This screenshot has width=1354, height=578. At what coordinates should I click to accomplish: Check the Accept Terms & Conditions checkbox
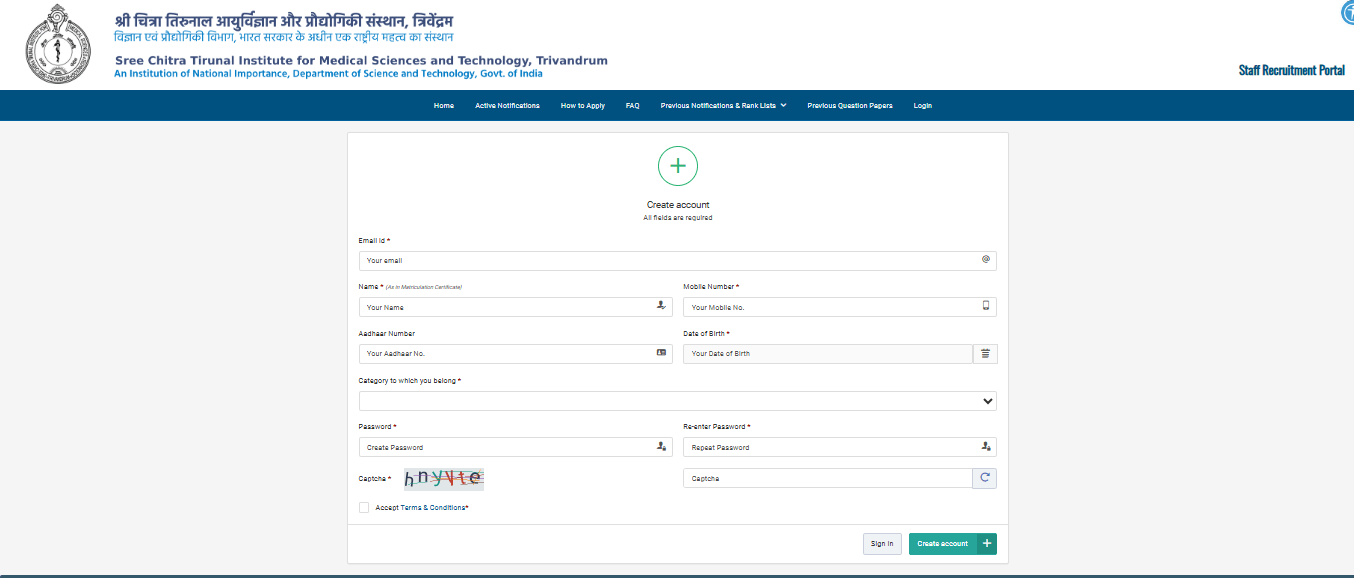[364, 507]
